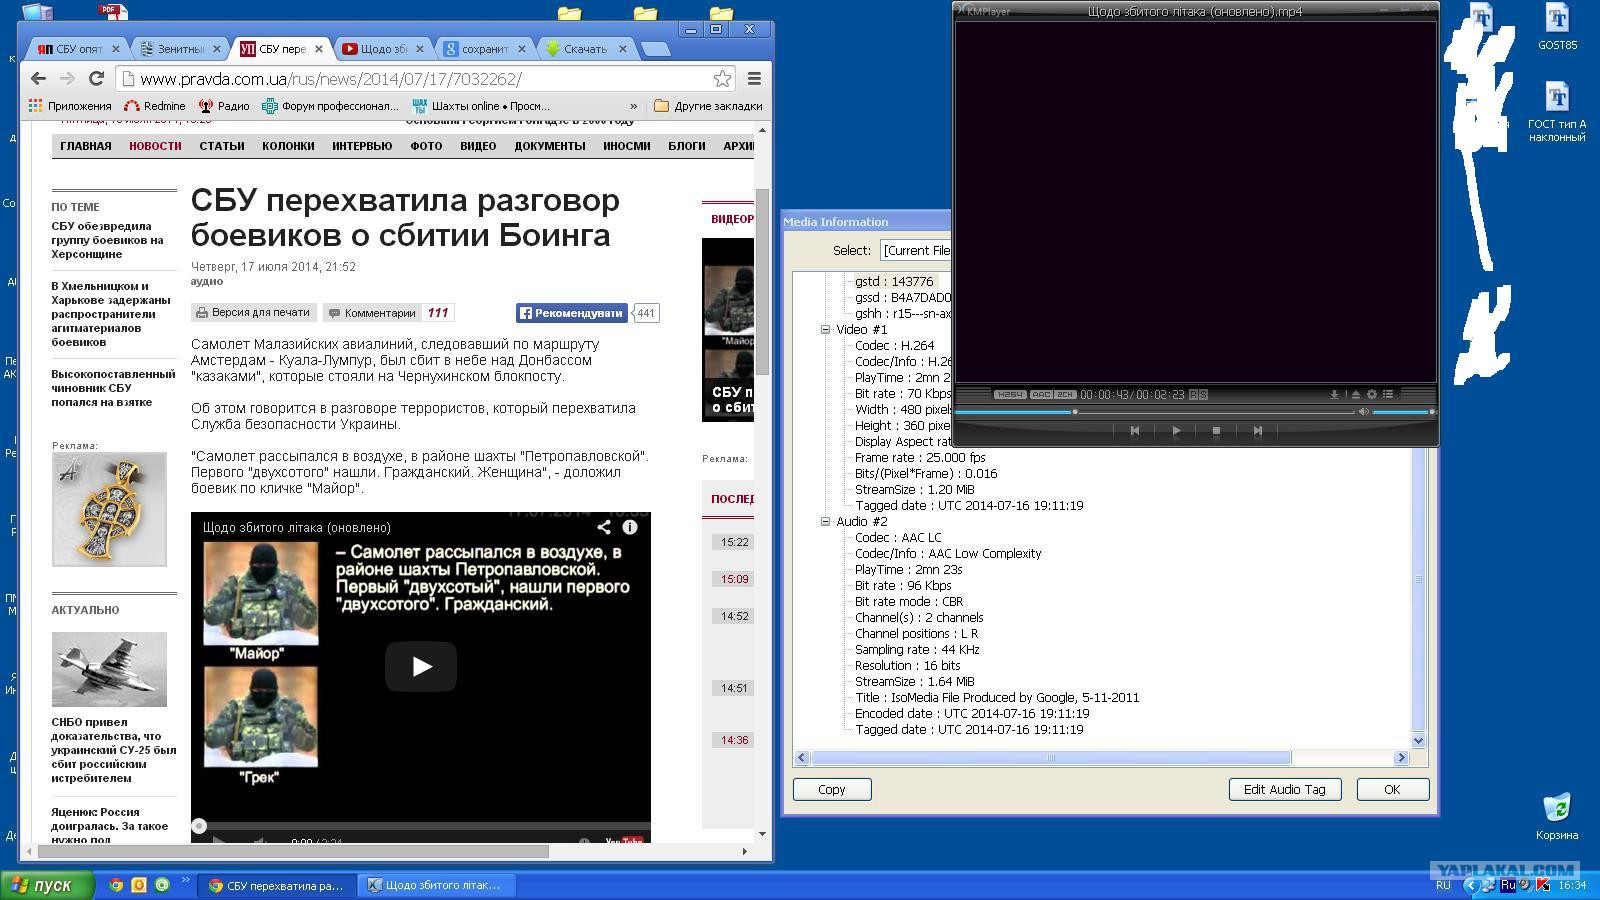The image size is (1600, 900).
Task: Click the info icon on embedded video
Action: click(x=630, y=527)
